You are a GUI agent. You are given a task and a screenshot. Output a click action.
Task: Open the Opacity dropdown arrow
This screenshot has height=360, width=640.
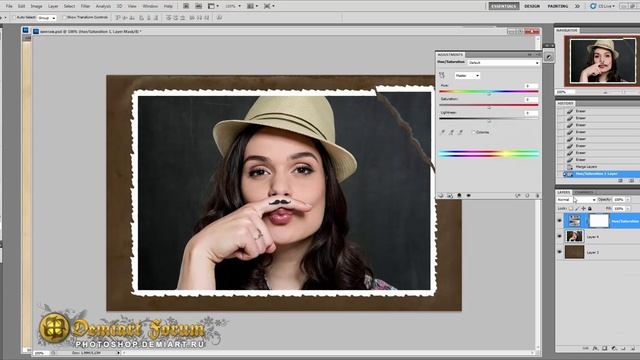tap(628, 200)
